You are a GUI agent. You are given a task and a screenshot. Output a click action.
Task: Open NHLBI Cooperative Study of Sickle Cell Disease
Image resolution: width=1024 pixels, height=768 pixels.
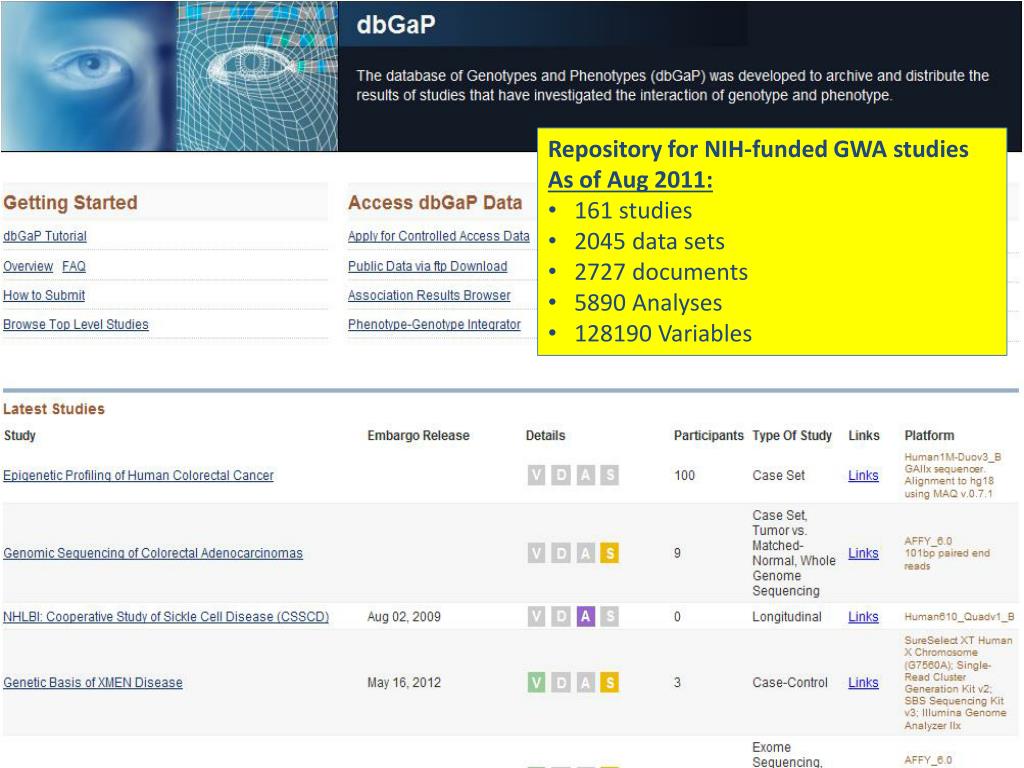point(166,616)
